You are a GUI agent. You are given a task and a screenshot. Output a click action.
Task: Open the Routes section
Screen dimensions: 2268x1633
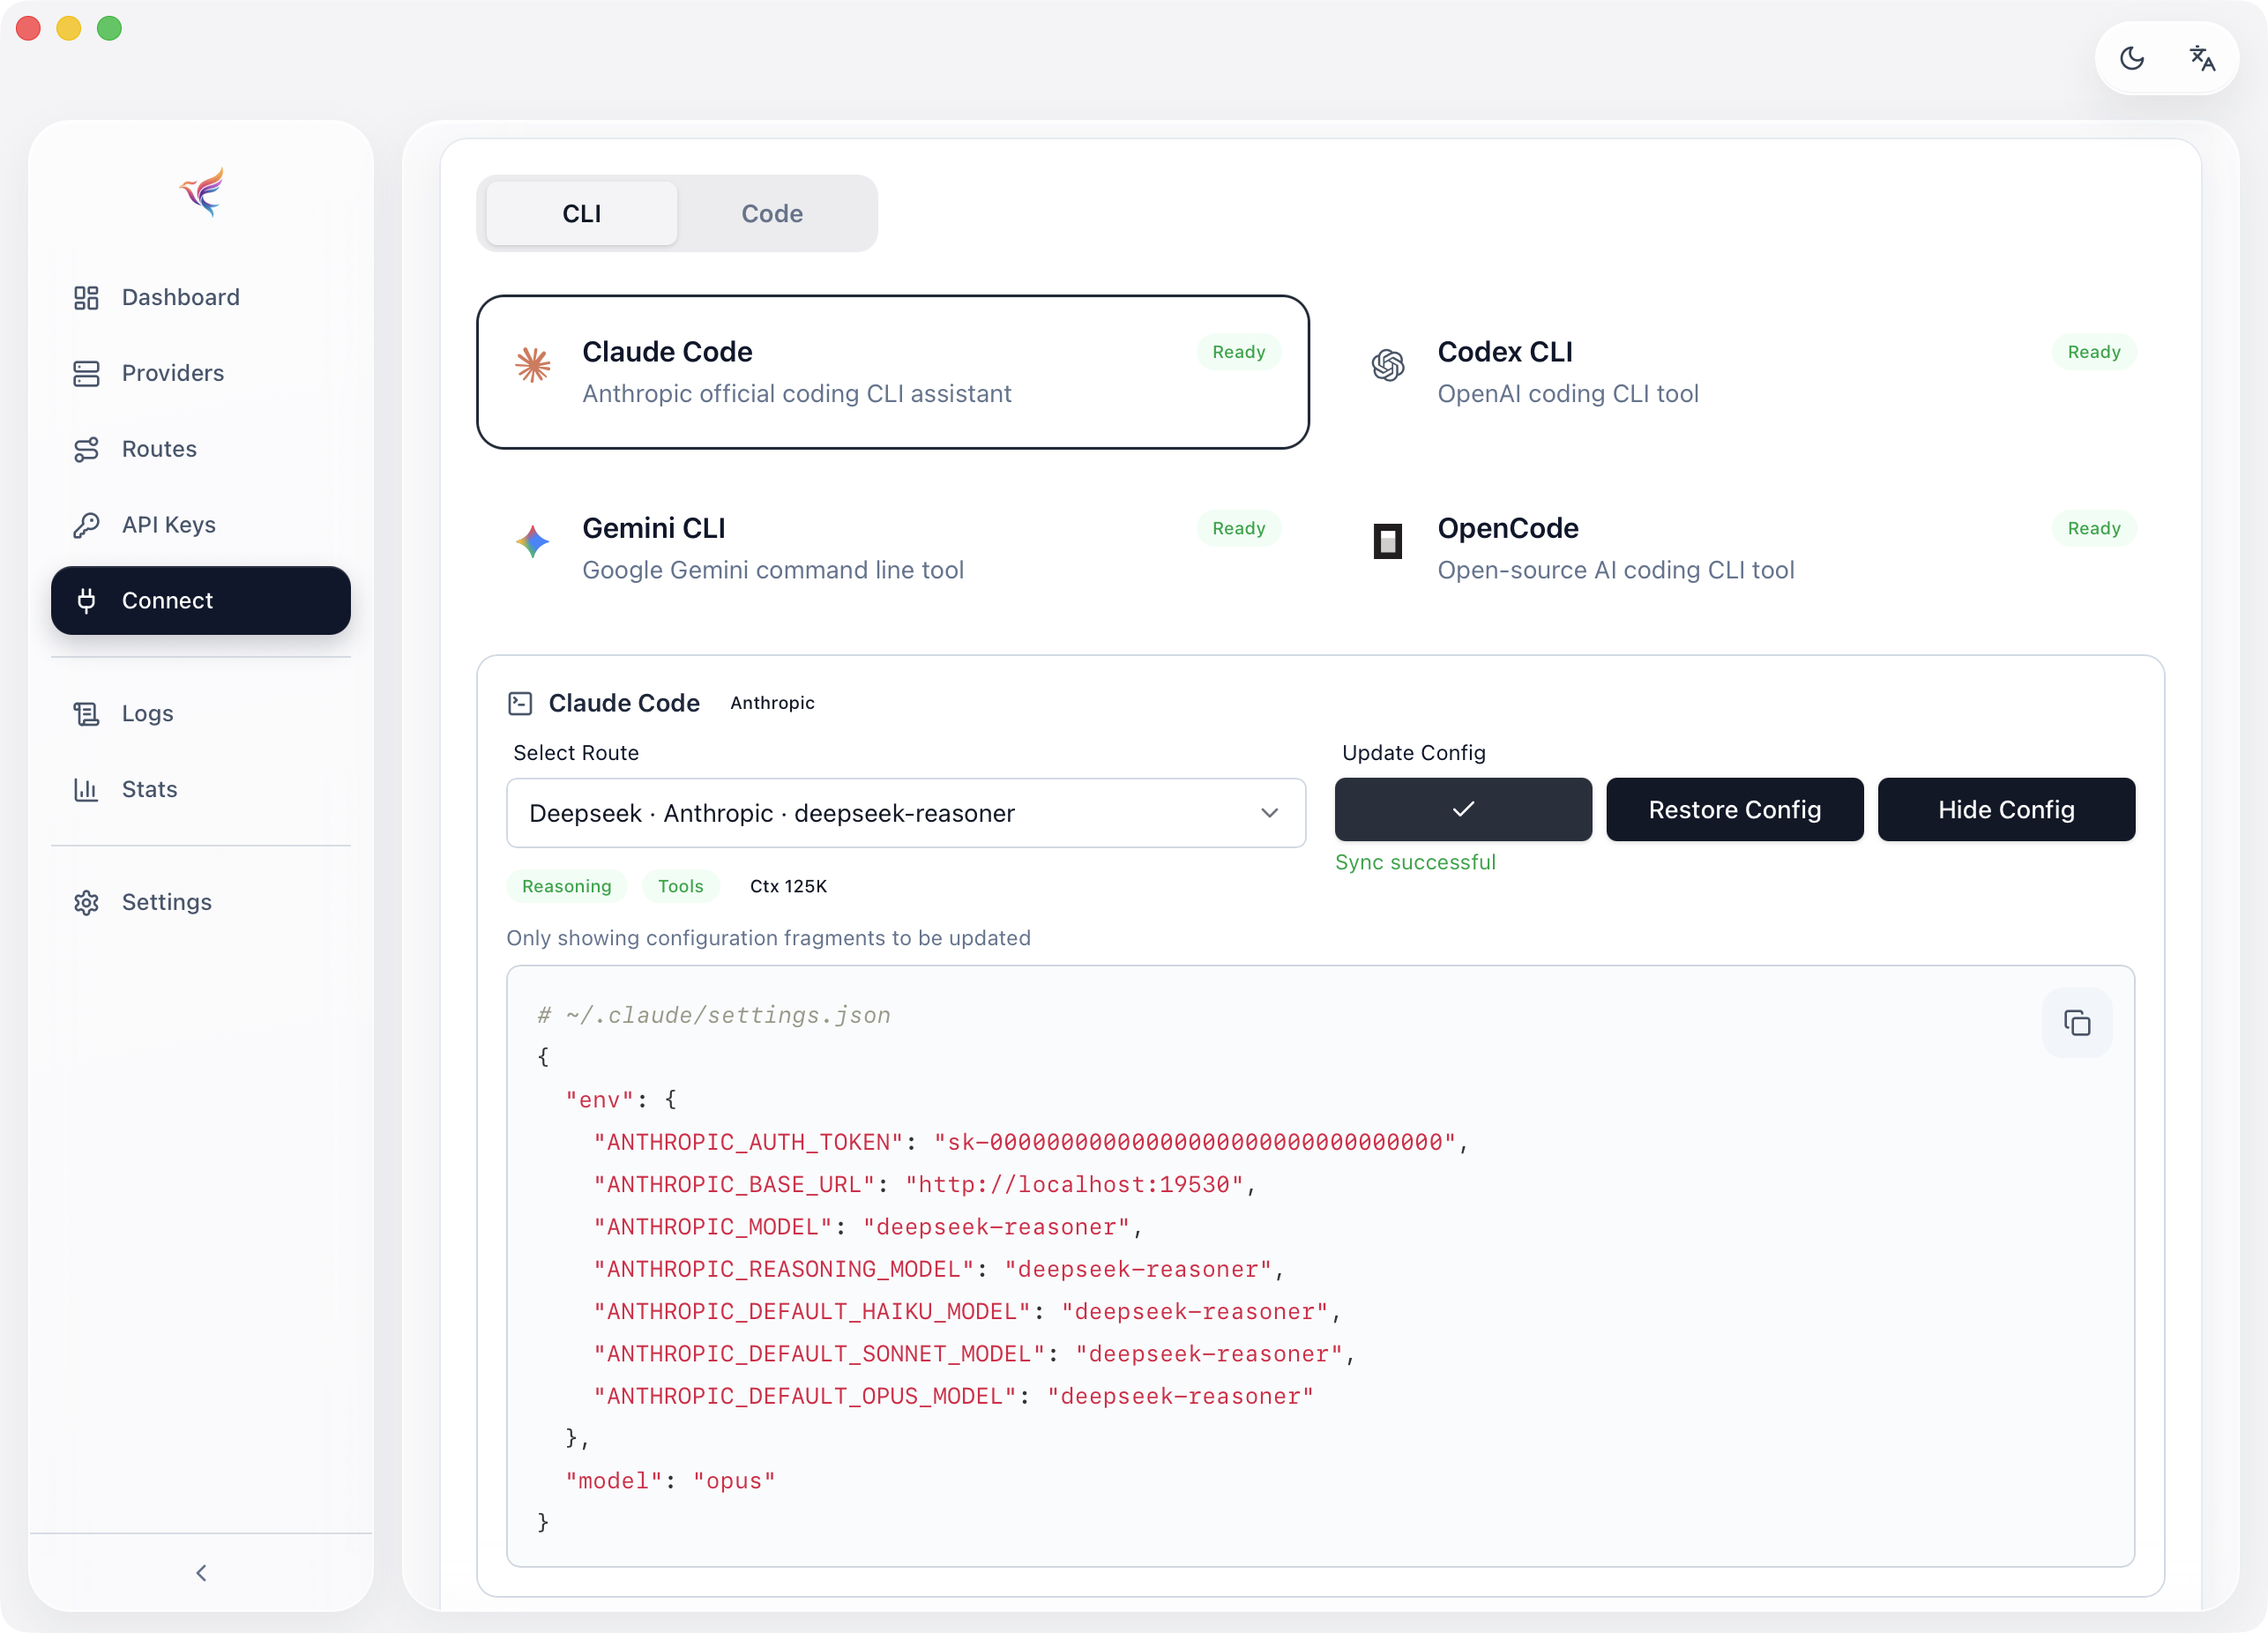[x=201, y=449]
